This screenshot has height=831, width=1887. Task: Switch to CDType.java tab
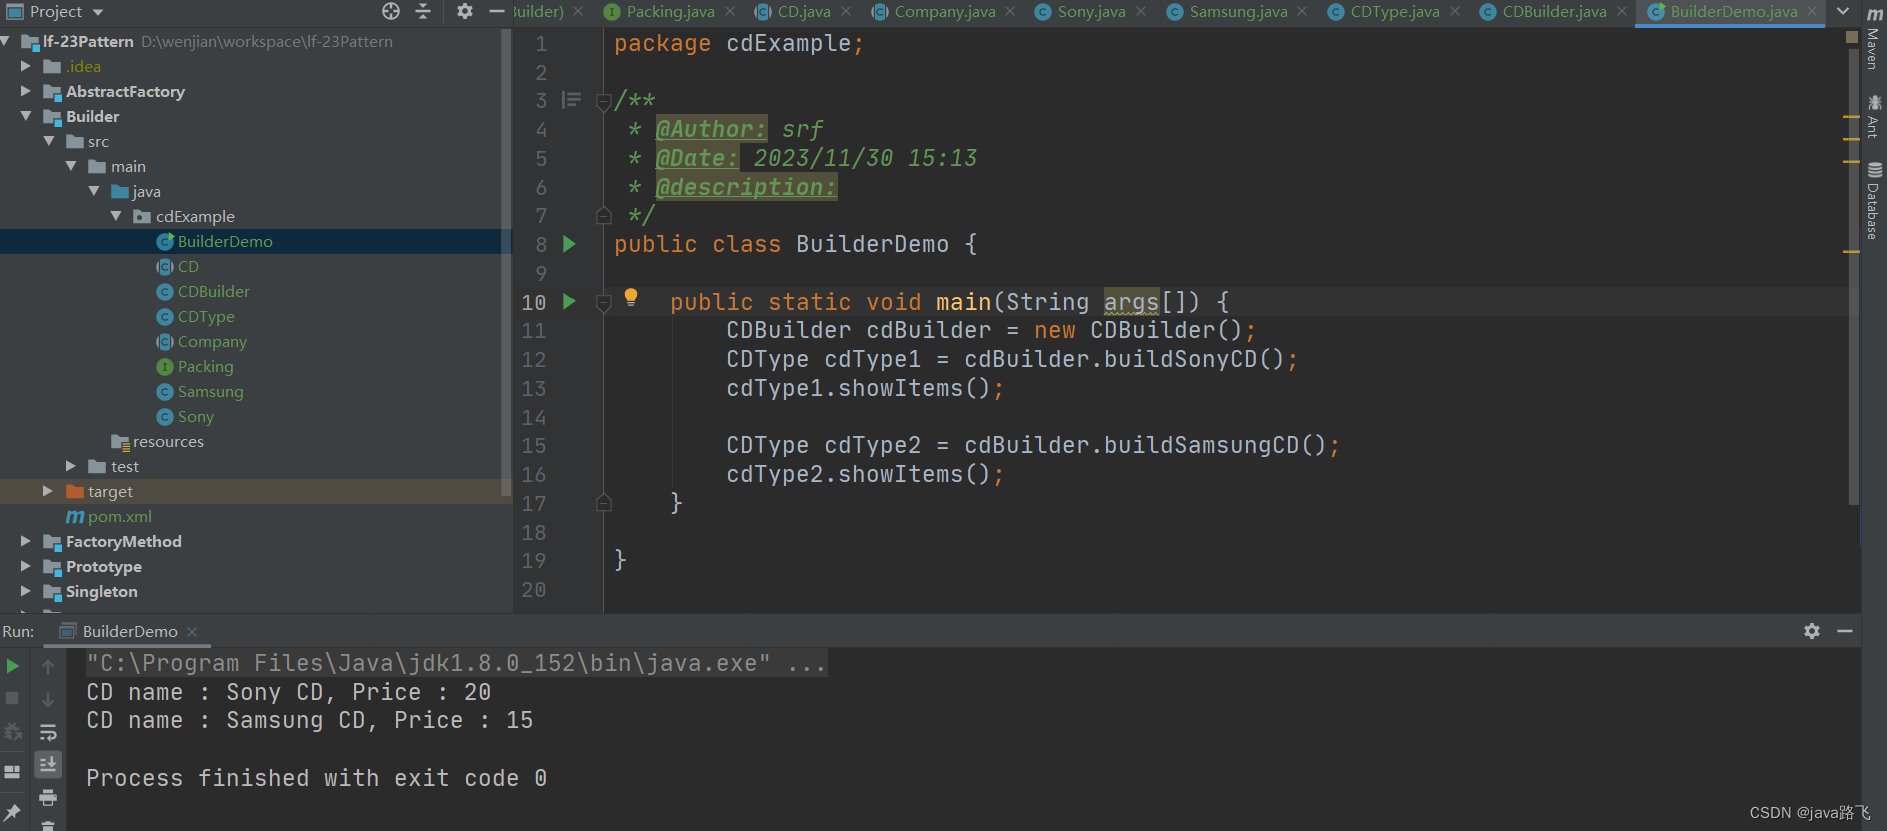tap(1395, 12)
